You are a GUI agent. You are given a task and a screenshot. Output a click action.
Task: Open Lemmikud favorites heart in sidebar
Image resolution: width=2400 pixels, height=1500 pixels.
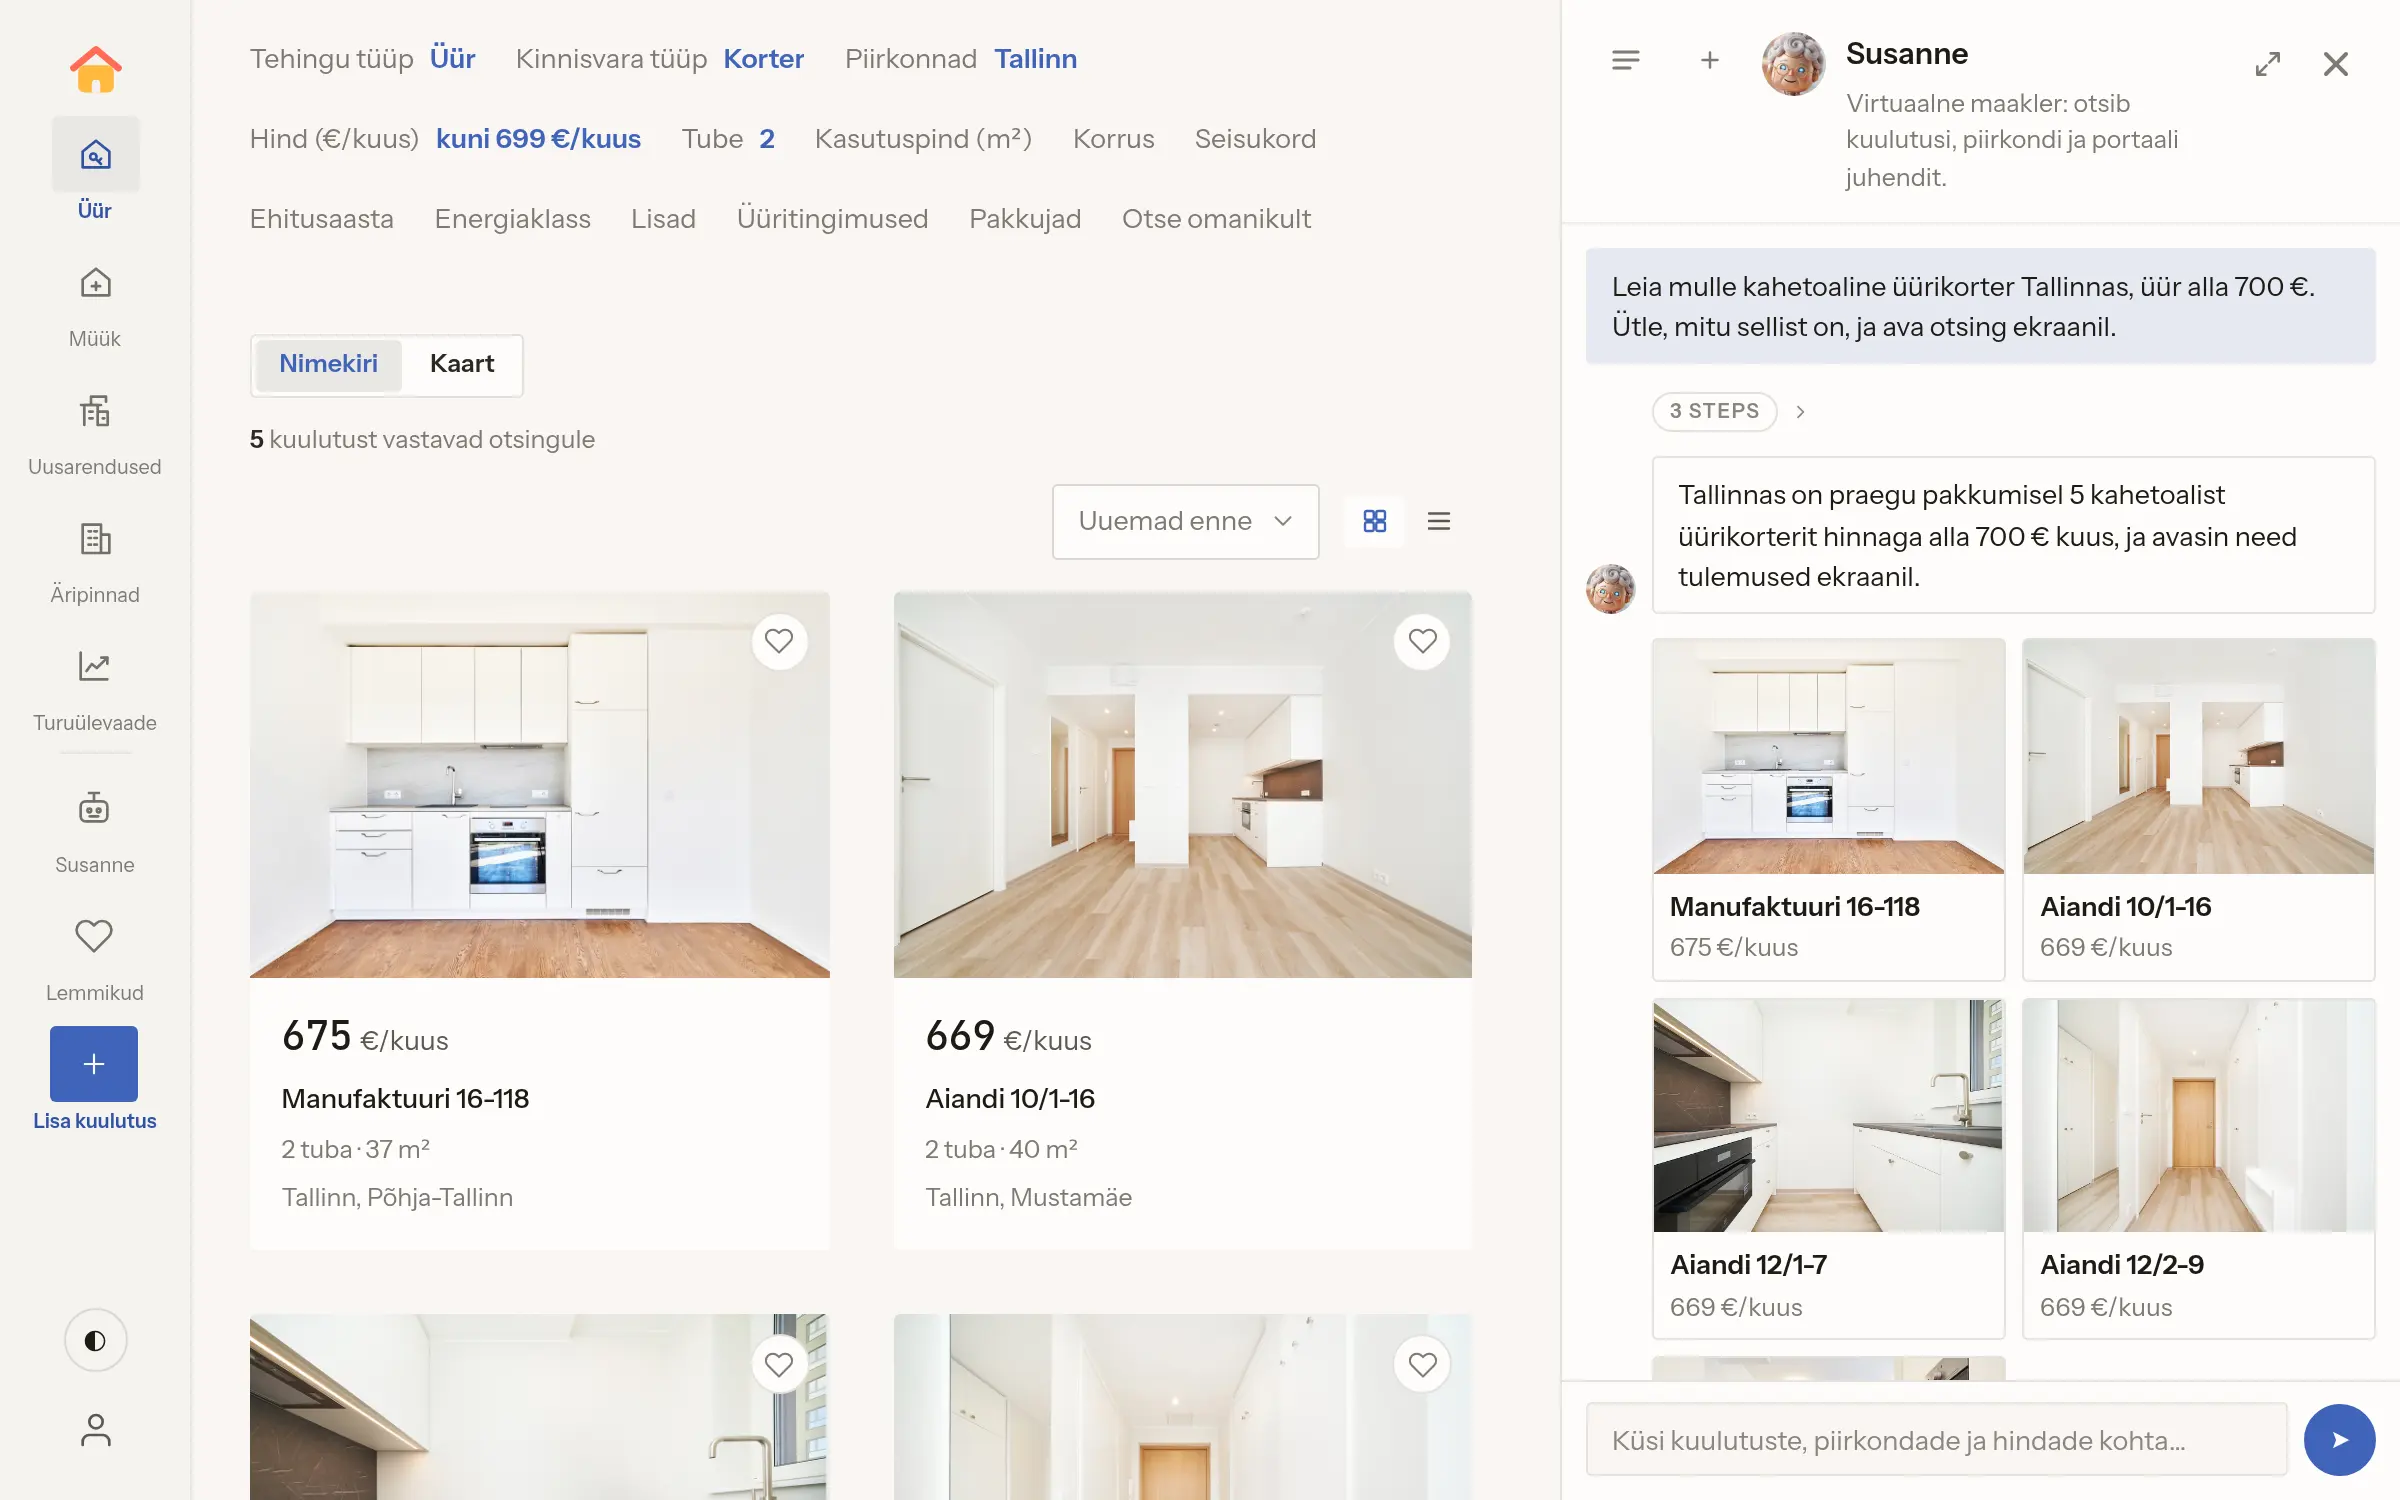(x=95, y=936)
